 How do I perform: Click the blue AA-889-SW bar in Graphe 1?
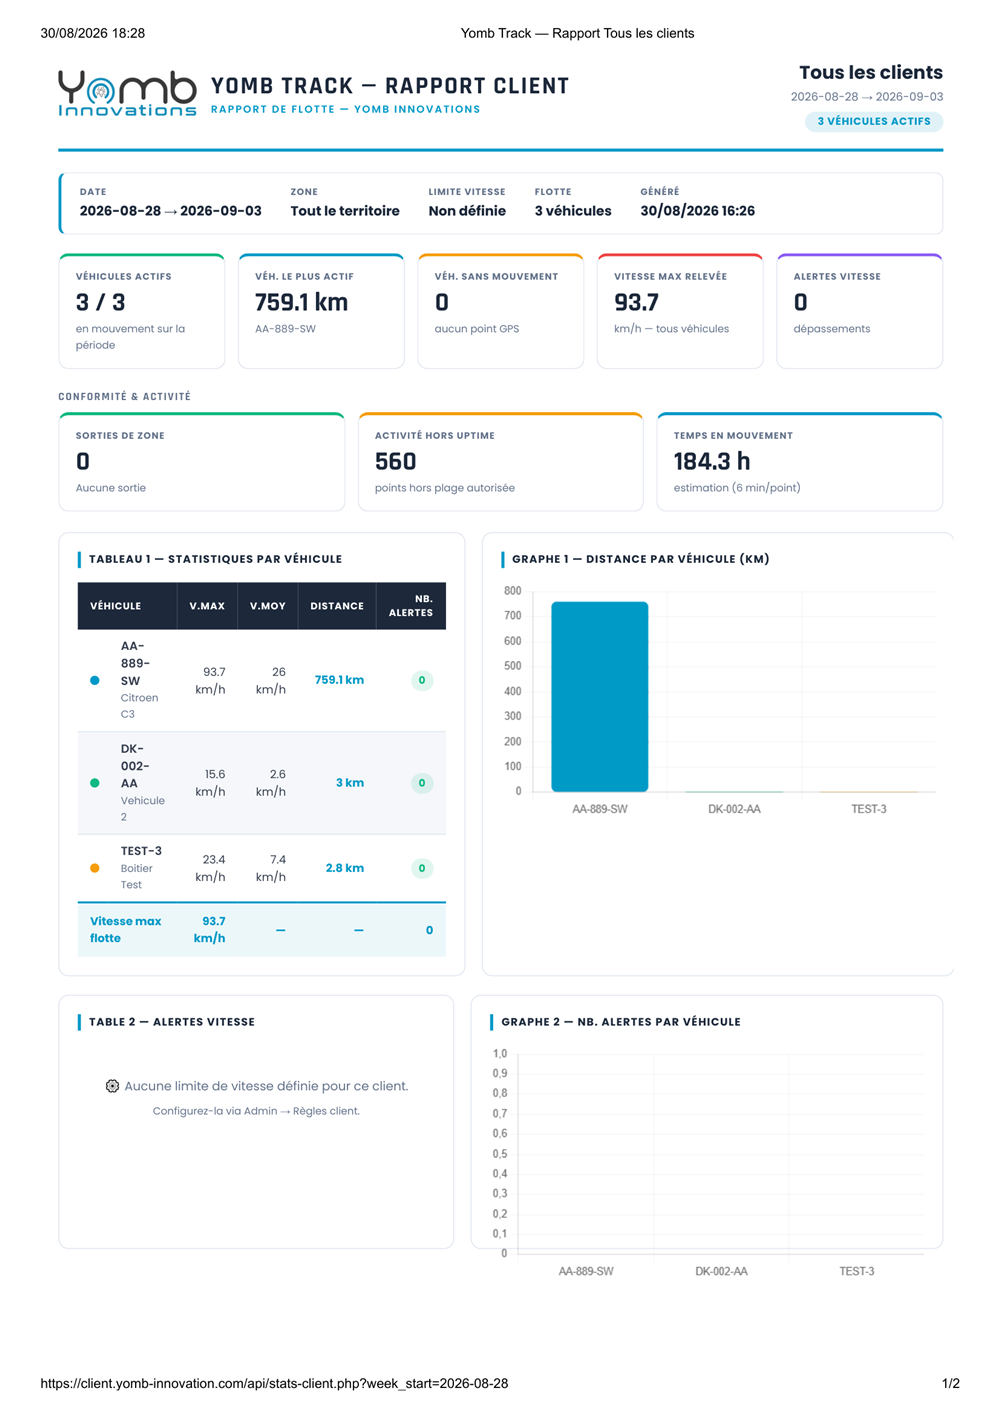599,696
